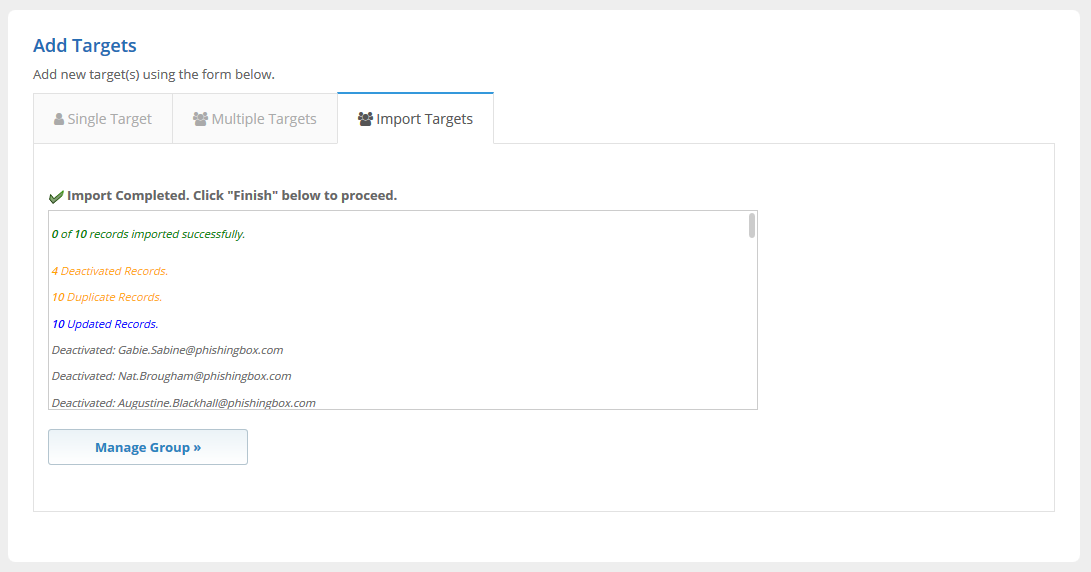This screenshot has height=572, width=1091.
Task: Select the 10 Duplicate Records line
Action: (107, 297)
